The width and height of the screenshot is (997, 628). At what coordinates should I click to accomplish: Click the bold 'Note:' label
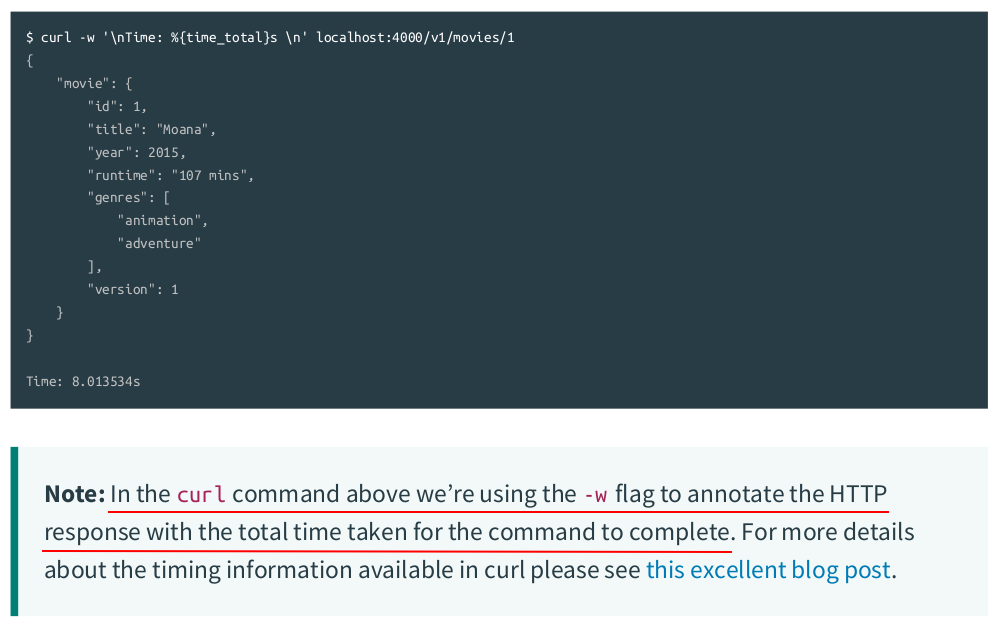(75, 494)
